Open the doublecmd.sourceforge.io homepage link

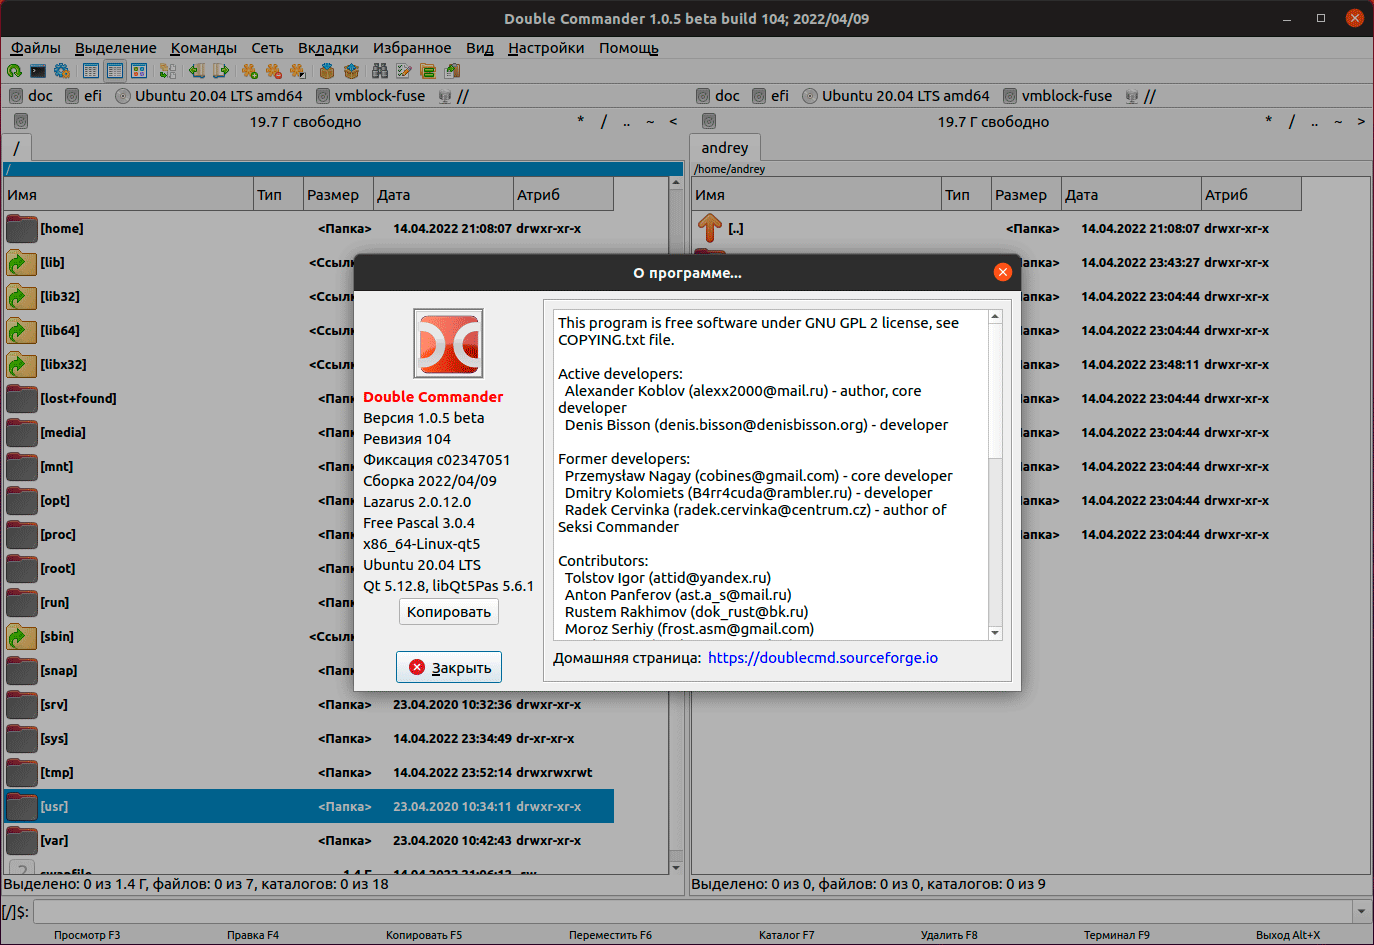(x=823, y=658)
